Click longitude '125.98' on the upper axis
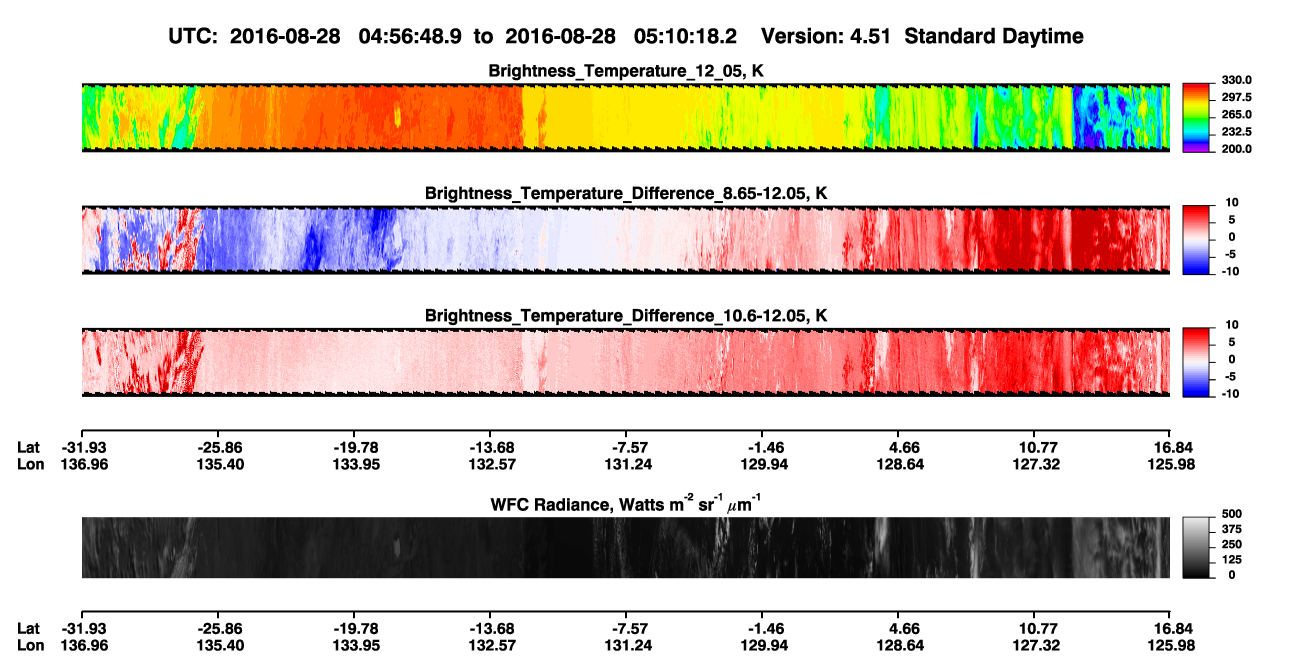 [1171, 464]
